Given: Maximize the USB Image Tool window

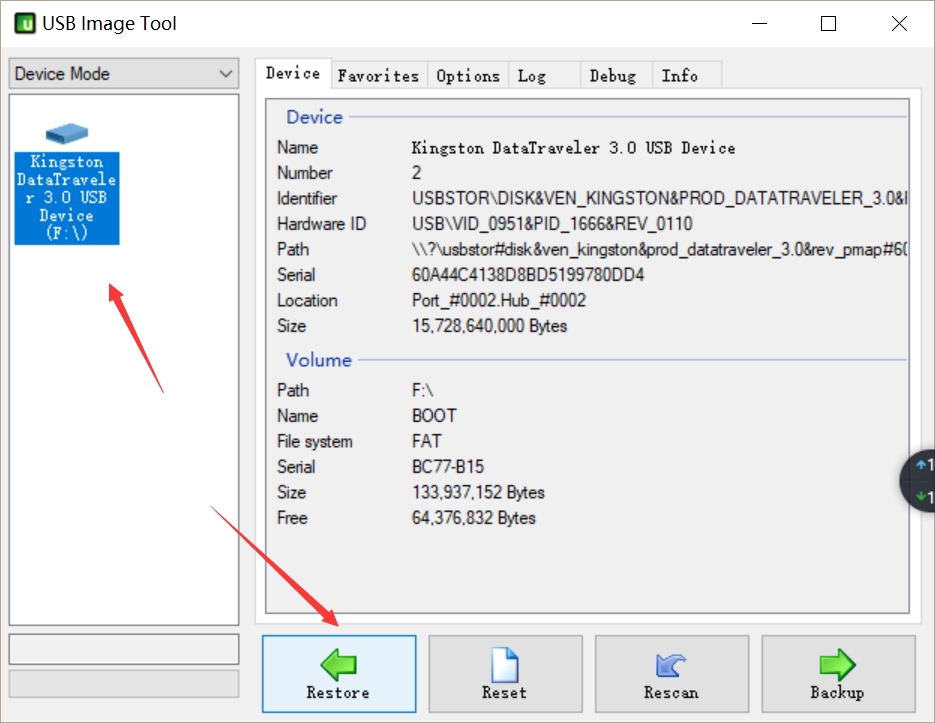Looking at the screenshot, I should [828, 24].
